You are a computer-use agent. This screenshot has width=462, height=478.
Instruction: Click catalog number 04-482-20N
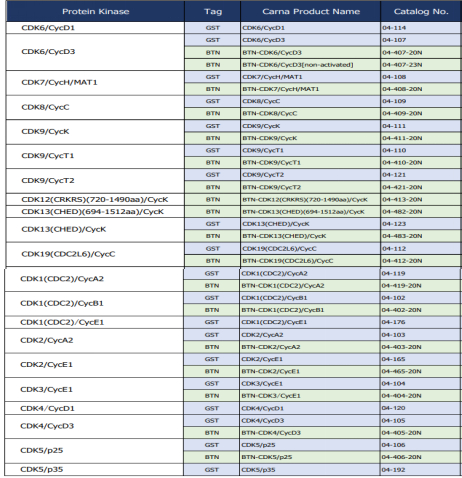coord(402,212)
